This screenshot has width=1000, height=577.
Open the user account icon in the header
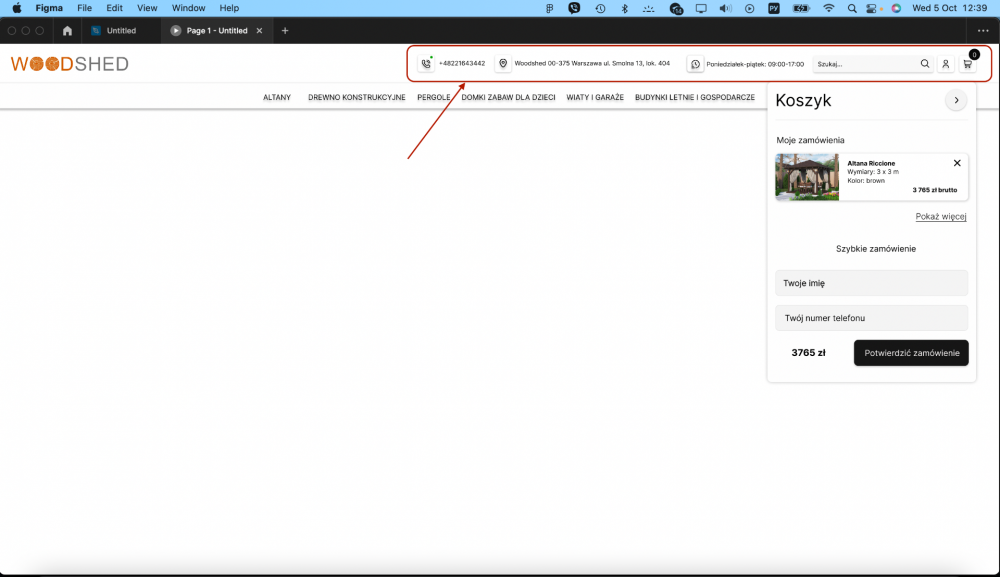pos(945,63)
